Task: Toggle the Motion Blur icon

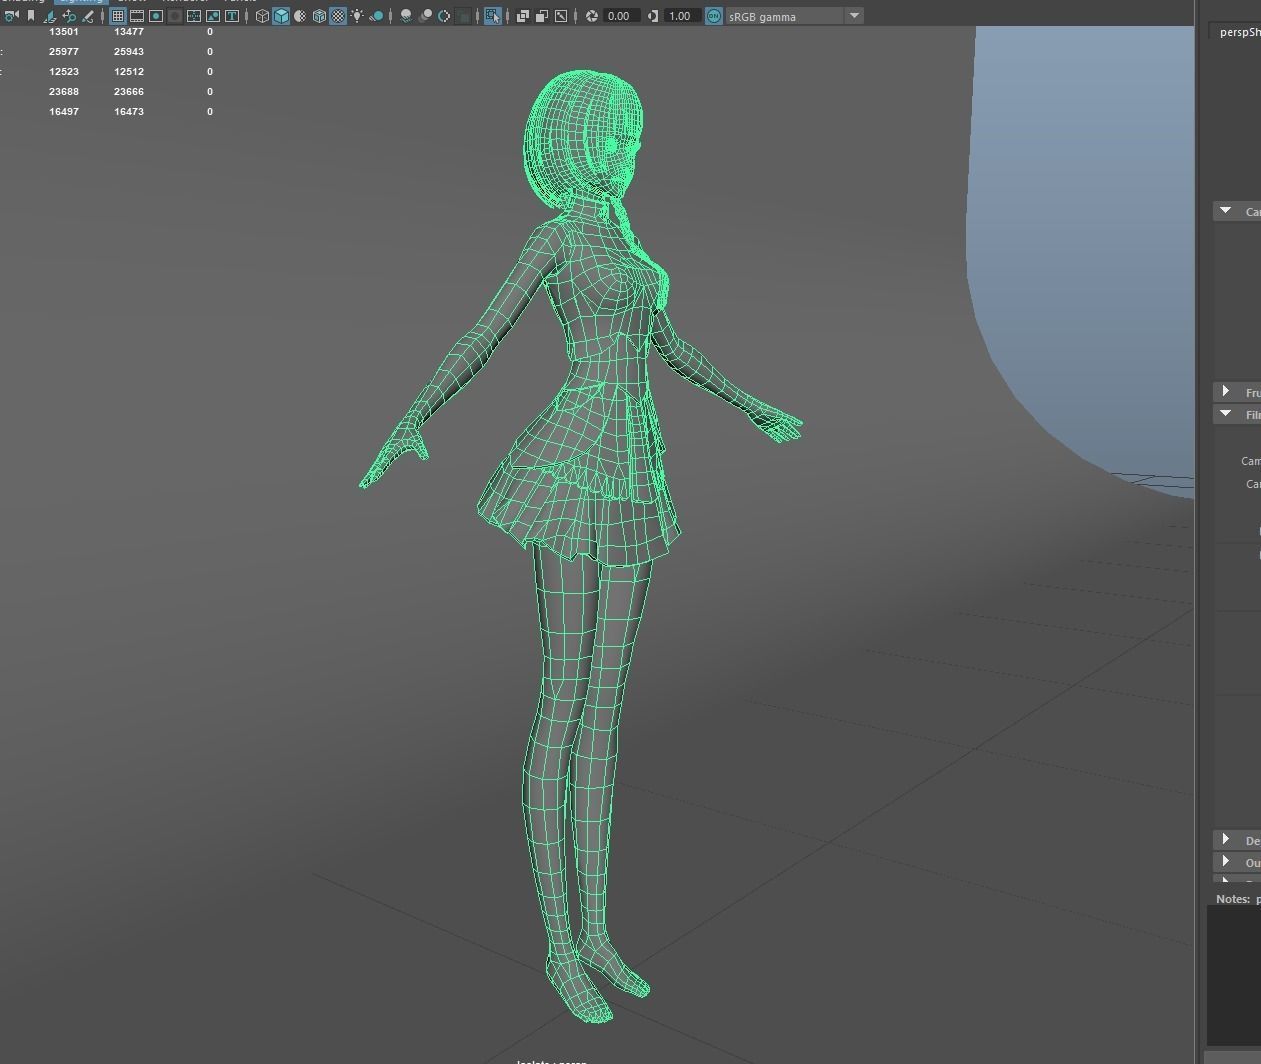Action: click(425, 16)
